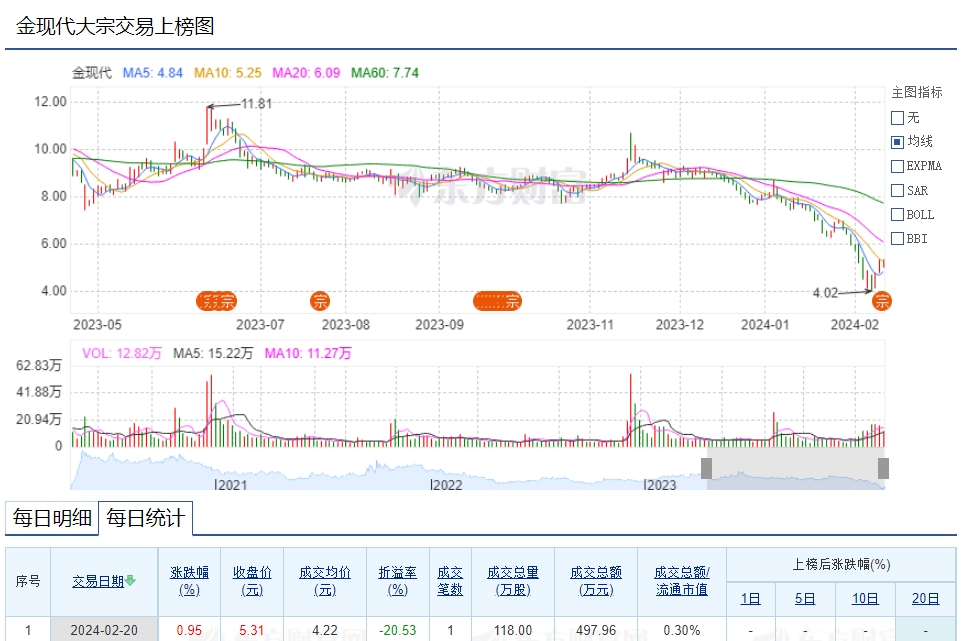This screenshot has width=962, height=641.
Task: Turn on the SAR indicator
Action: pyautogui.click(x=897, y=190)
